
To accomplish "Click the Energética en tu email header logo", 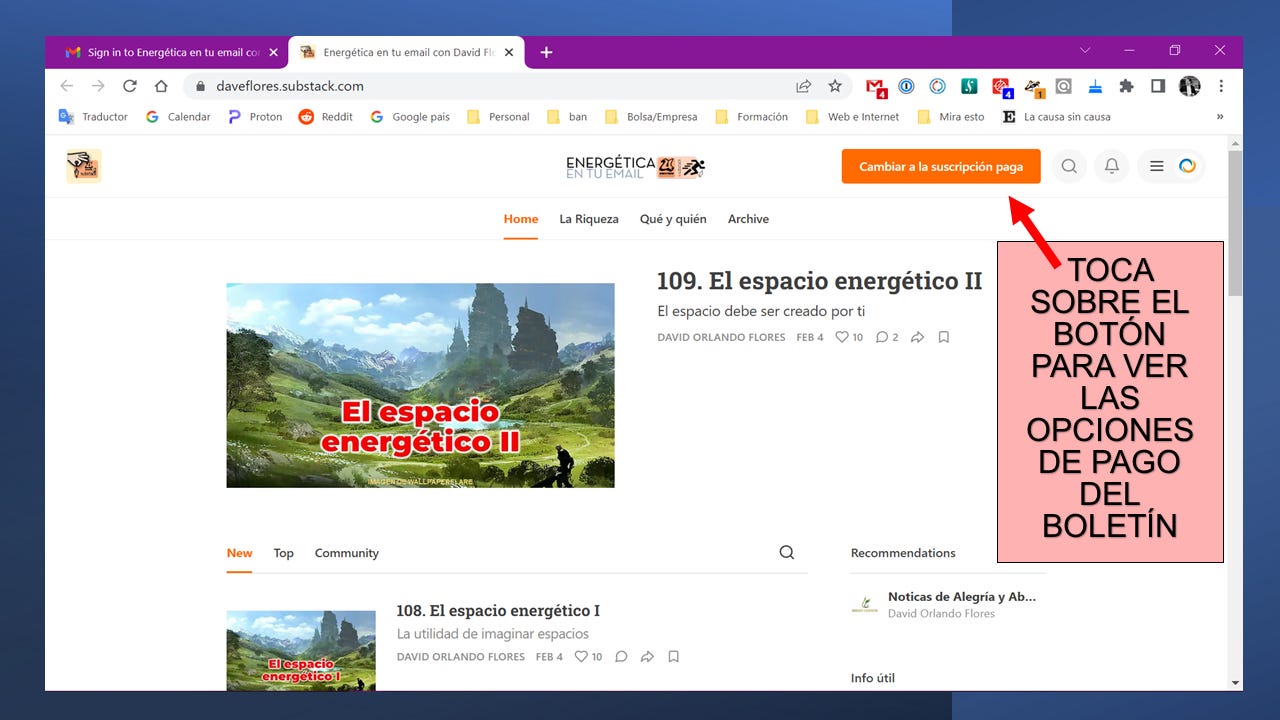I will (637, 167).
